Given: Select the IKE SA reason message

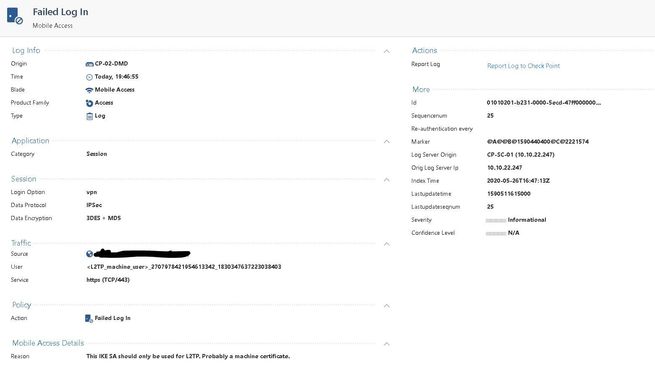Looking at the screenshot, I should 188,356.
